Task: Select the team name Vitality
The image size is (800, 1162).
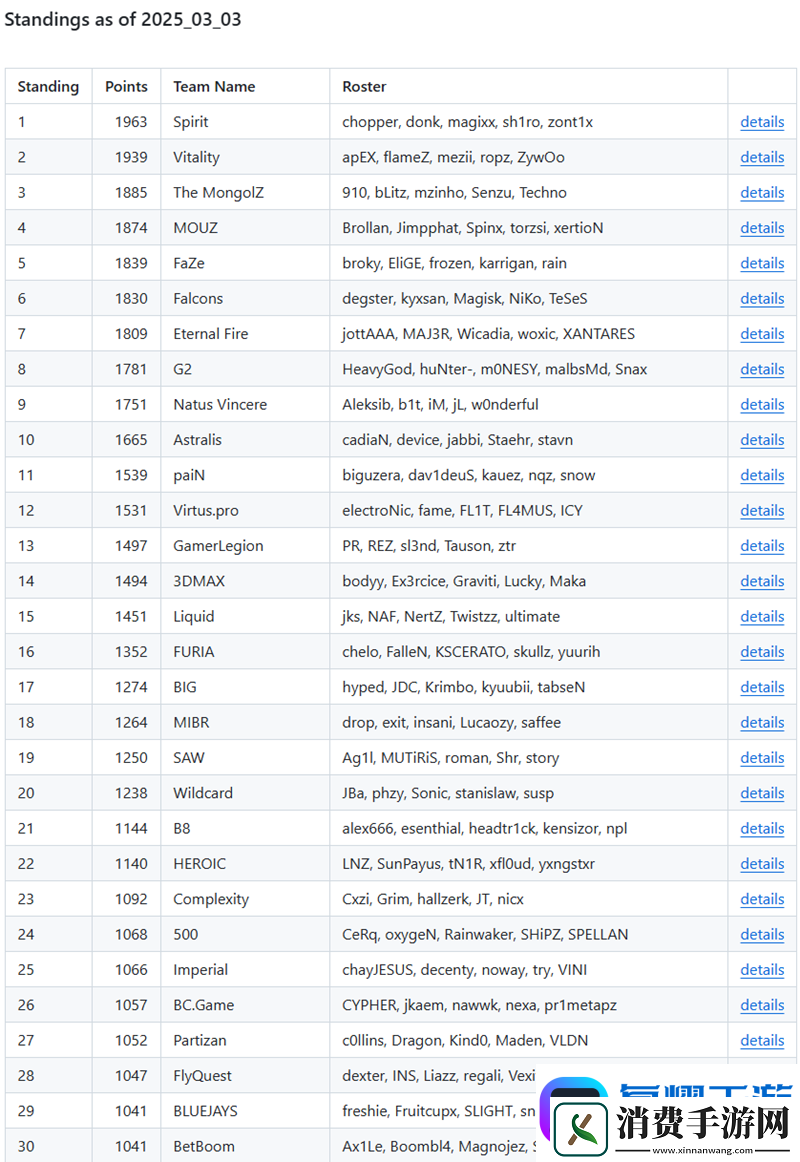Action: [196, 157]
